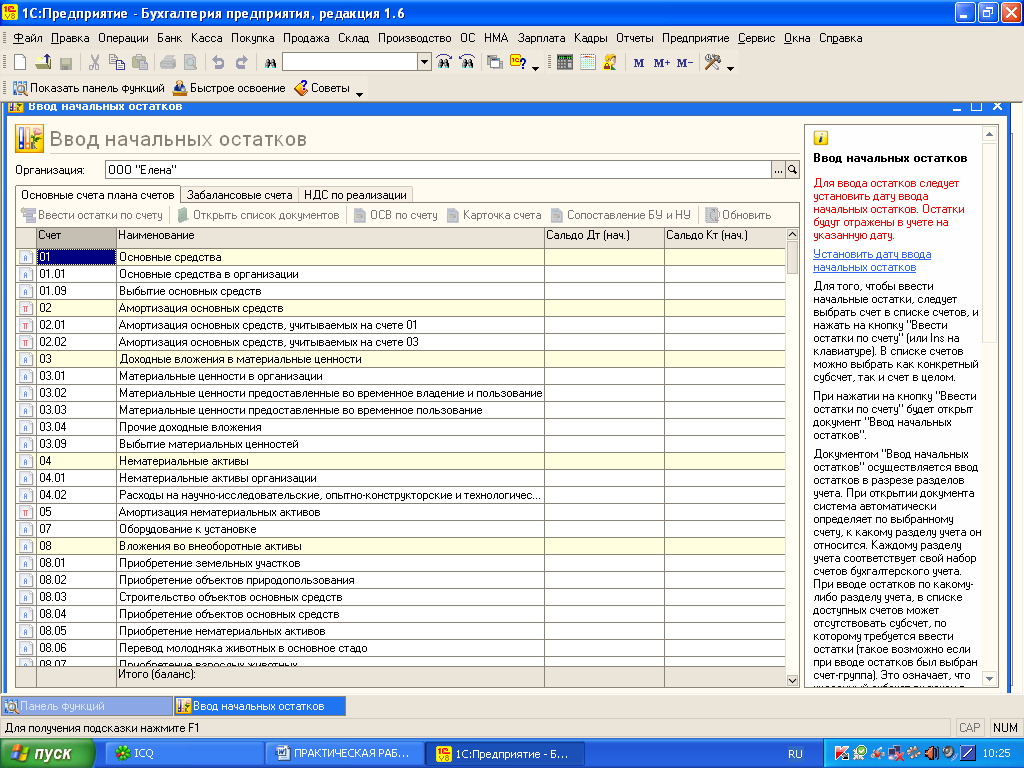Viewport: 1024px width, 768px height.
Task: Click the Панель функций window tab at bottom
Action: pyautogui.click(x=87, y=706)
